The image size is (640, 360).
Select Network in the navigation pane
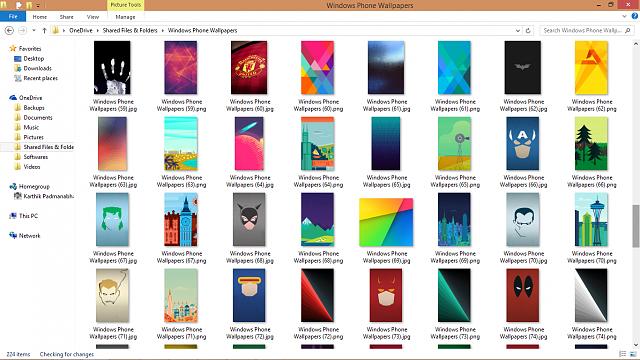coord(29,236)
